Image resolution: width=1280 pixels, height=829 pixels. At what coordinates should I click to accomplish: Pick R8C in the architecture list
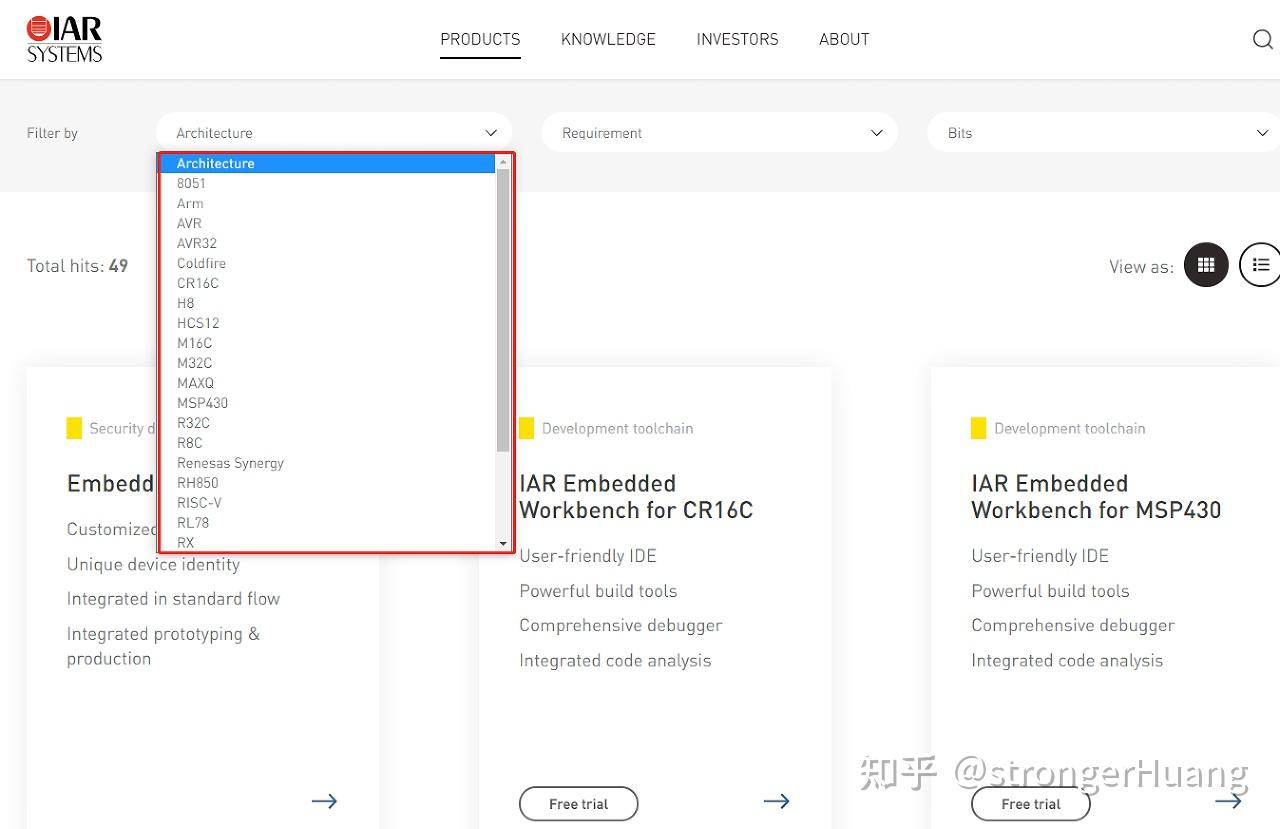point(328,443)
